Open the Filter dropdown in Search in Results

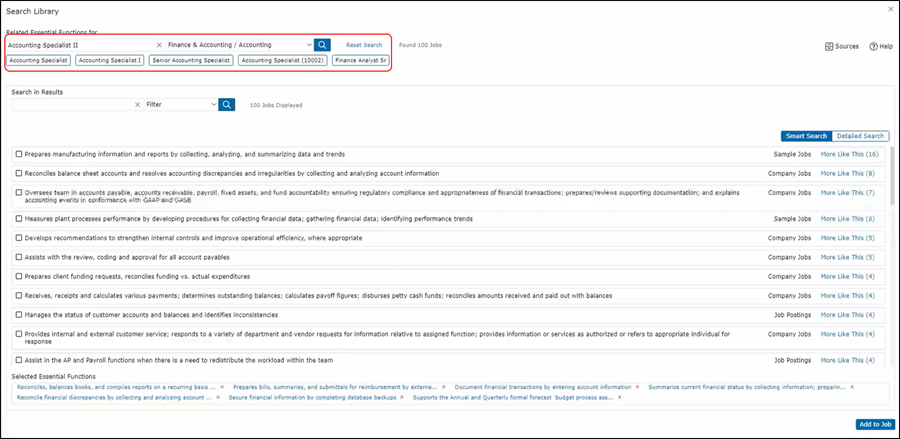point(180,104)
